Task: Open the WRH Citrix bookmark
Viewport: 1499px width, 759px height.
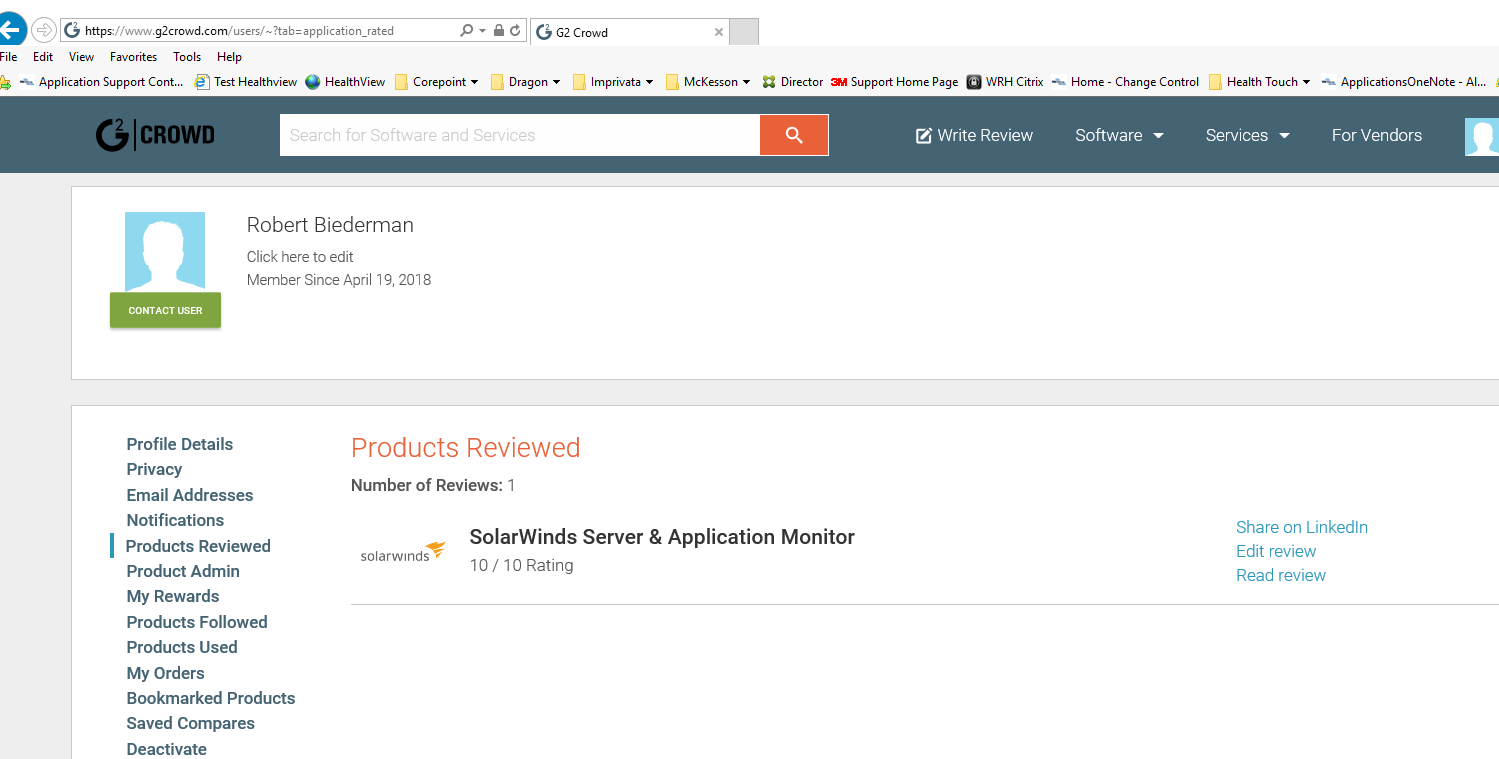Action: pyautogui.click(x=1005, y=82)
